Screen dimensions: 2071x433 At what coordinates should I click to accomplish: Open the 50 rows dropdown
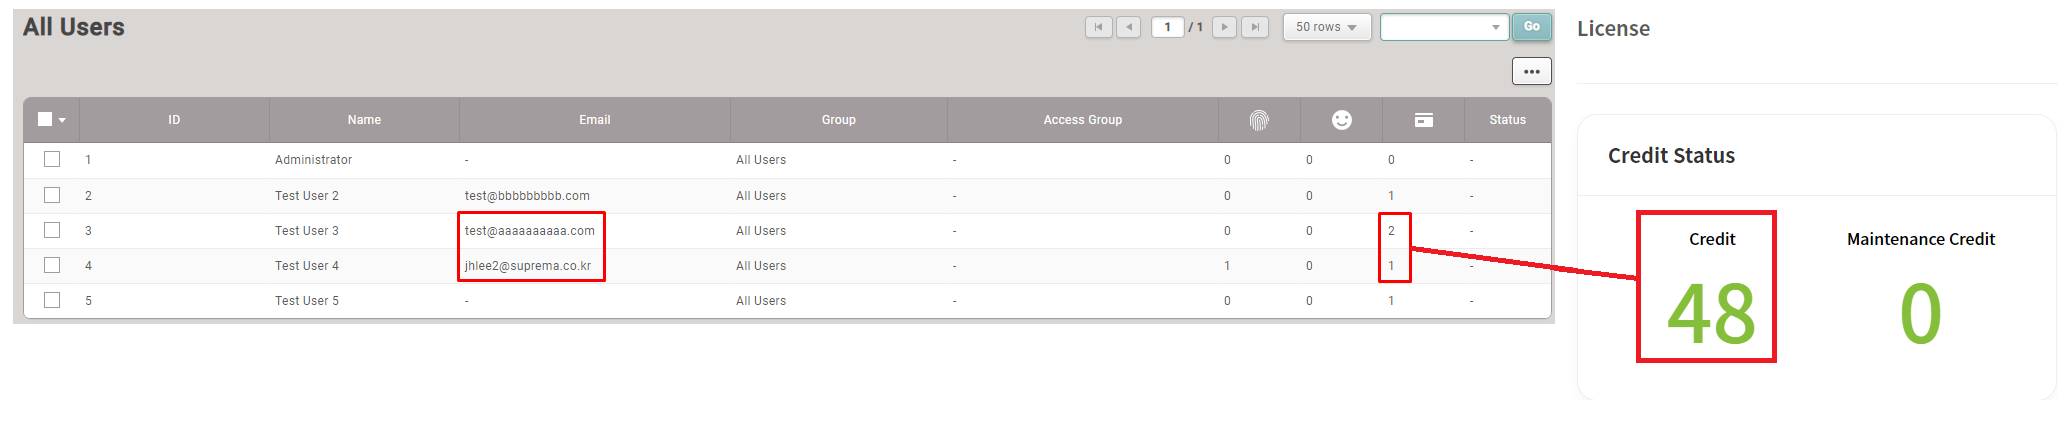tap(1326, 27)
